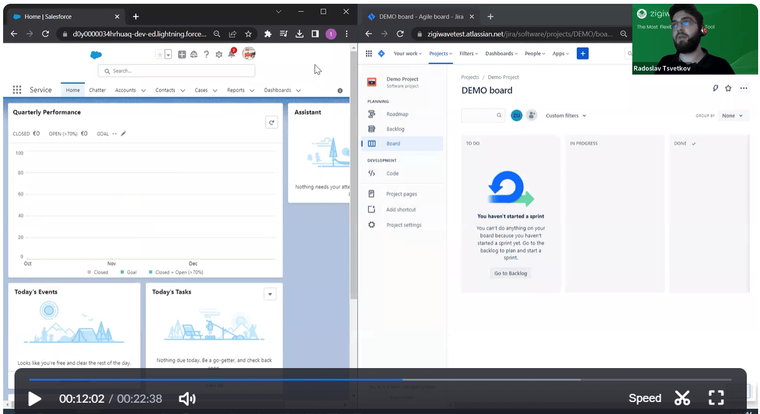Open the Jira Dashboards menu
760x414 pixels.
[x=501, y=53]
